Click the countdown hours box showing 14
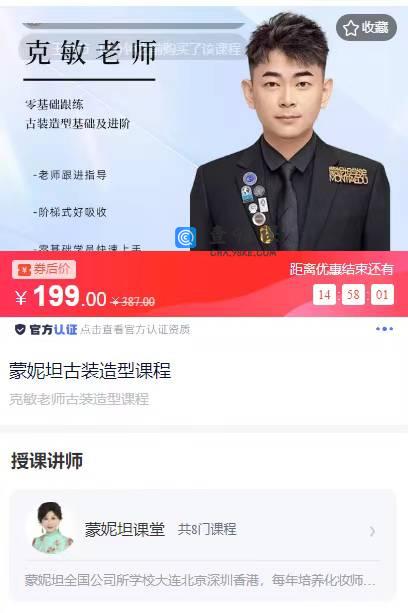 pyautogui.click(x=324, y=294)
